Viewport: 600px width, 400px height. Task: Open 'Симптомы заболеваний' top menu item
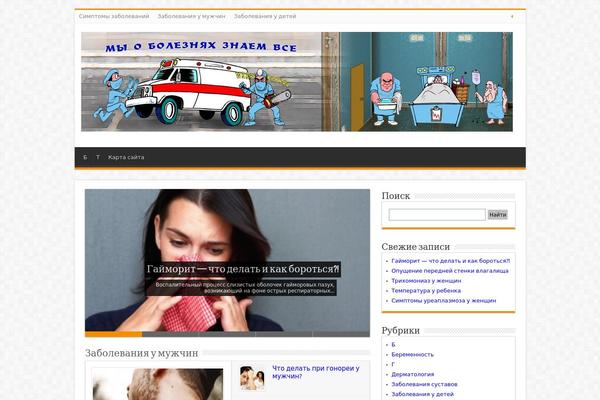(114, 16)
